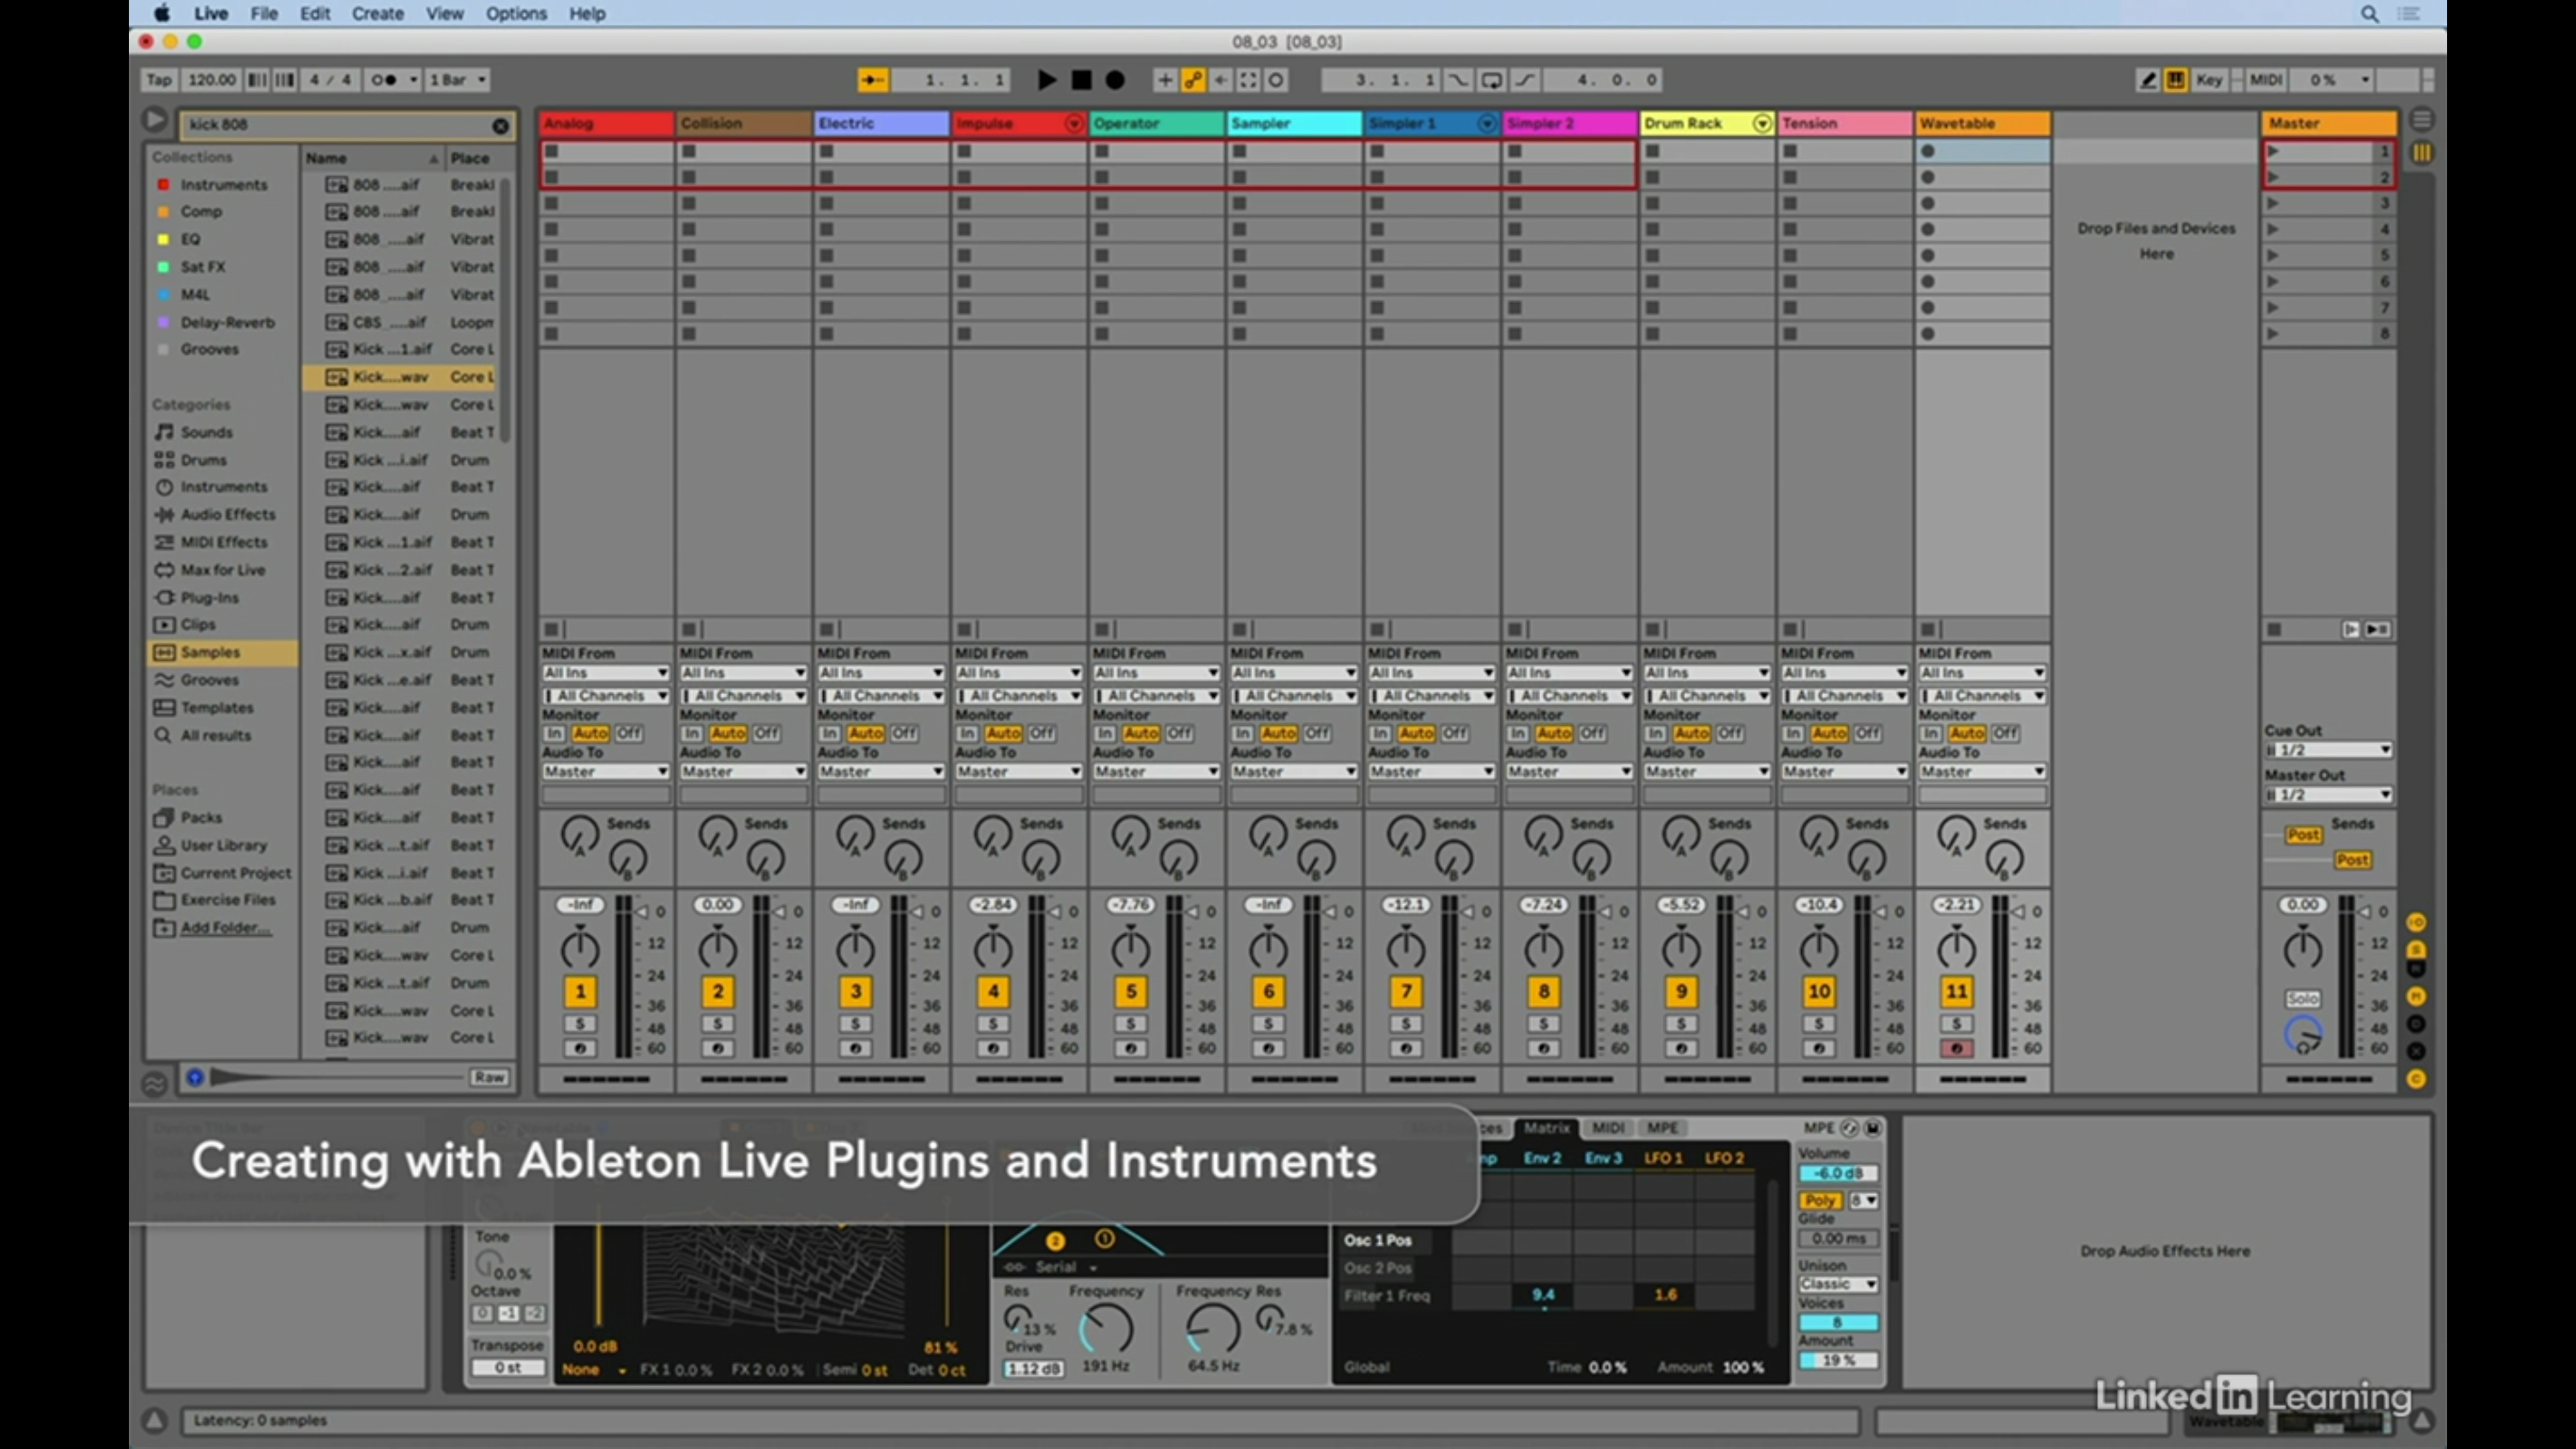Select the Analog track header
The height and width of the screenshot is (1449, 2576).
[606, 123]
